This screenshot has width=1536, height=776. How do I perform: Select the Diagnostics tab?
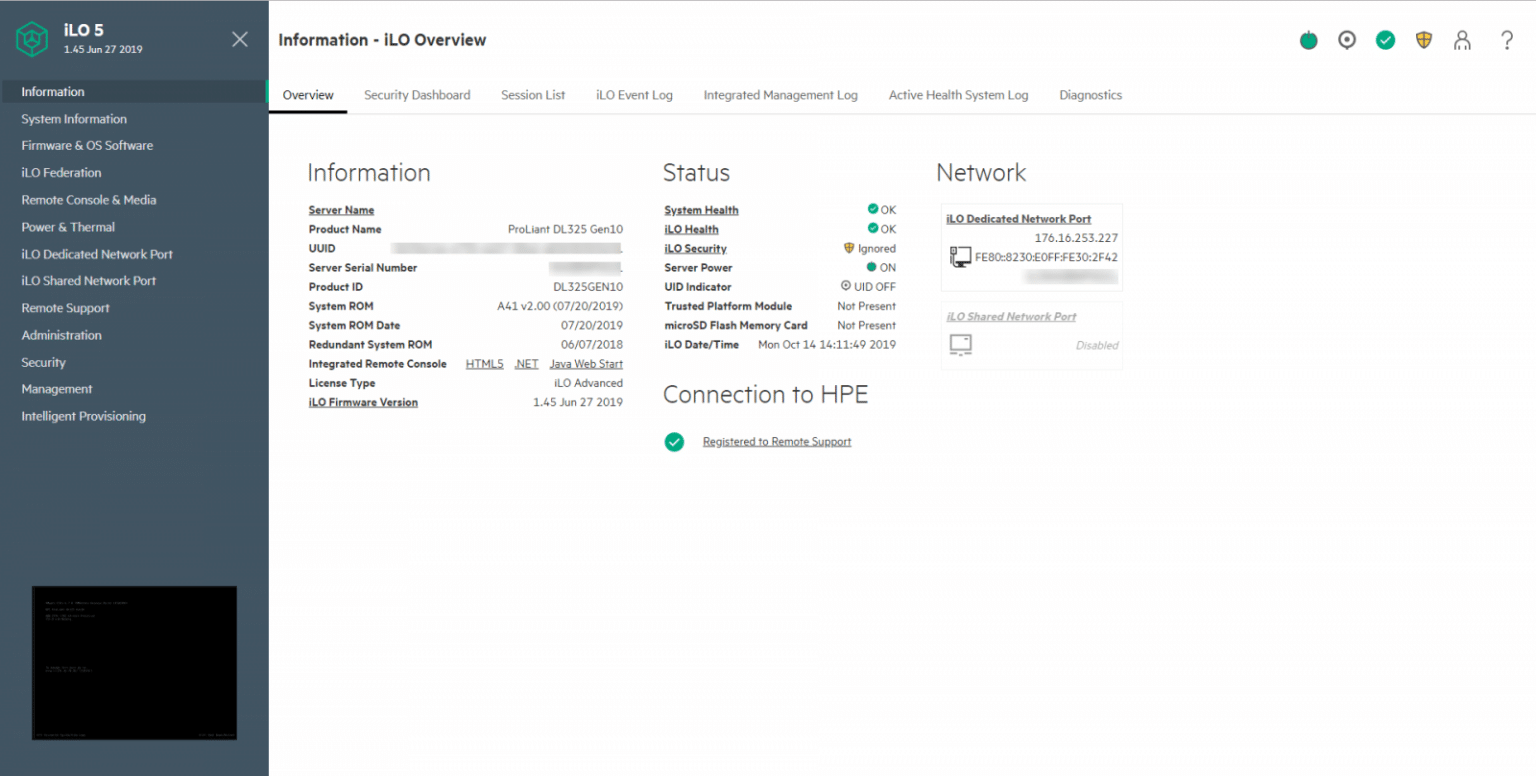pos(1090,95)
